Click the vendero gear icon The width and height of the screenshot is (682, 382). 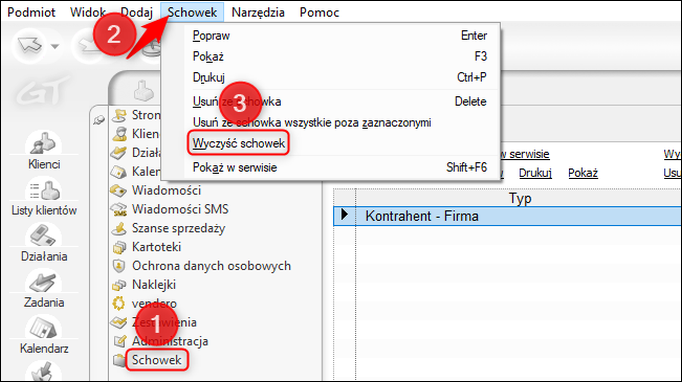coord(119,304)
